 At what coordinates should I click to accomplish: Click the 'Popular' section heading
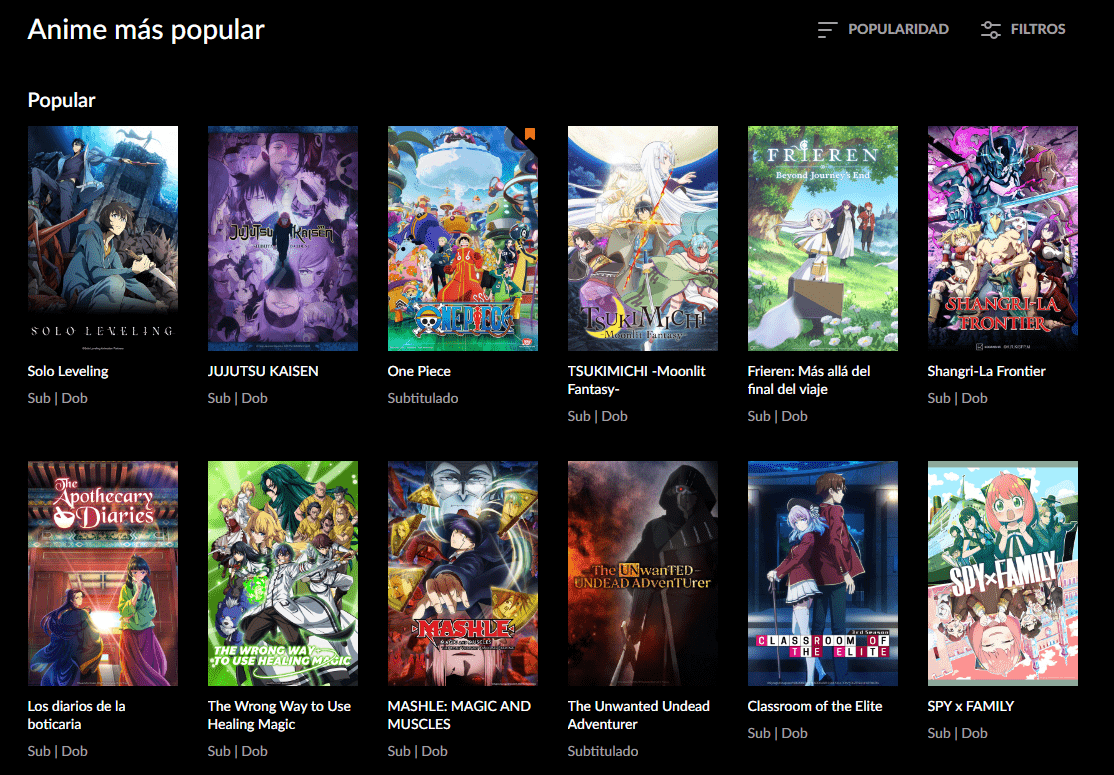coord(61,100)
